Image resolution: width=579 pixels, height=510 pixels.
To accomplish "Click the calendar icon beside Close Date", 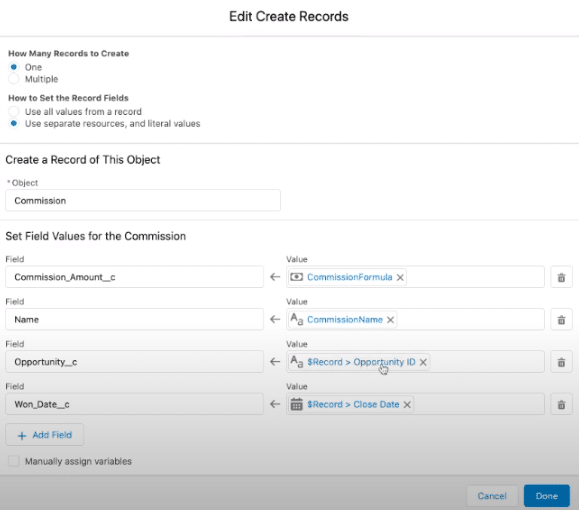I will [x=297, y=404].
